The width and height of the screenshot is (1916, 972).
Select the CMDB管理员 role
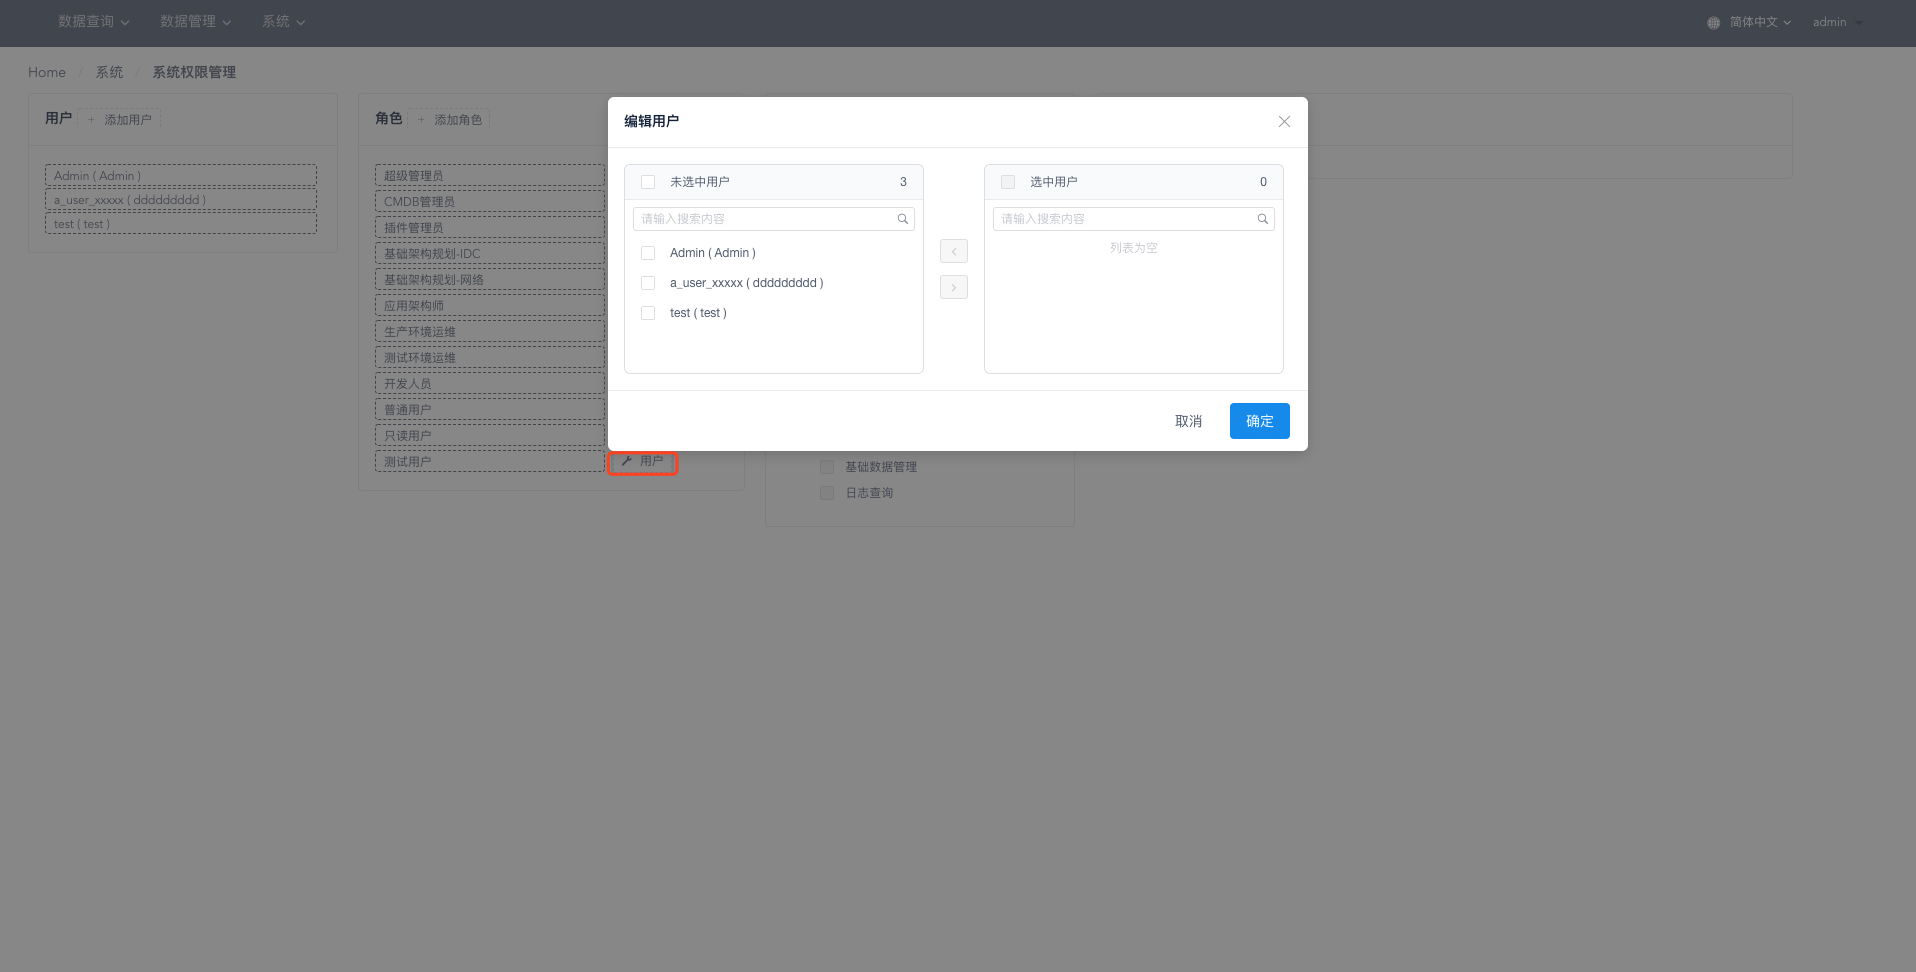(x=490, y=201)
